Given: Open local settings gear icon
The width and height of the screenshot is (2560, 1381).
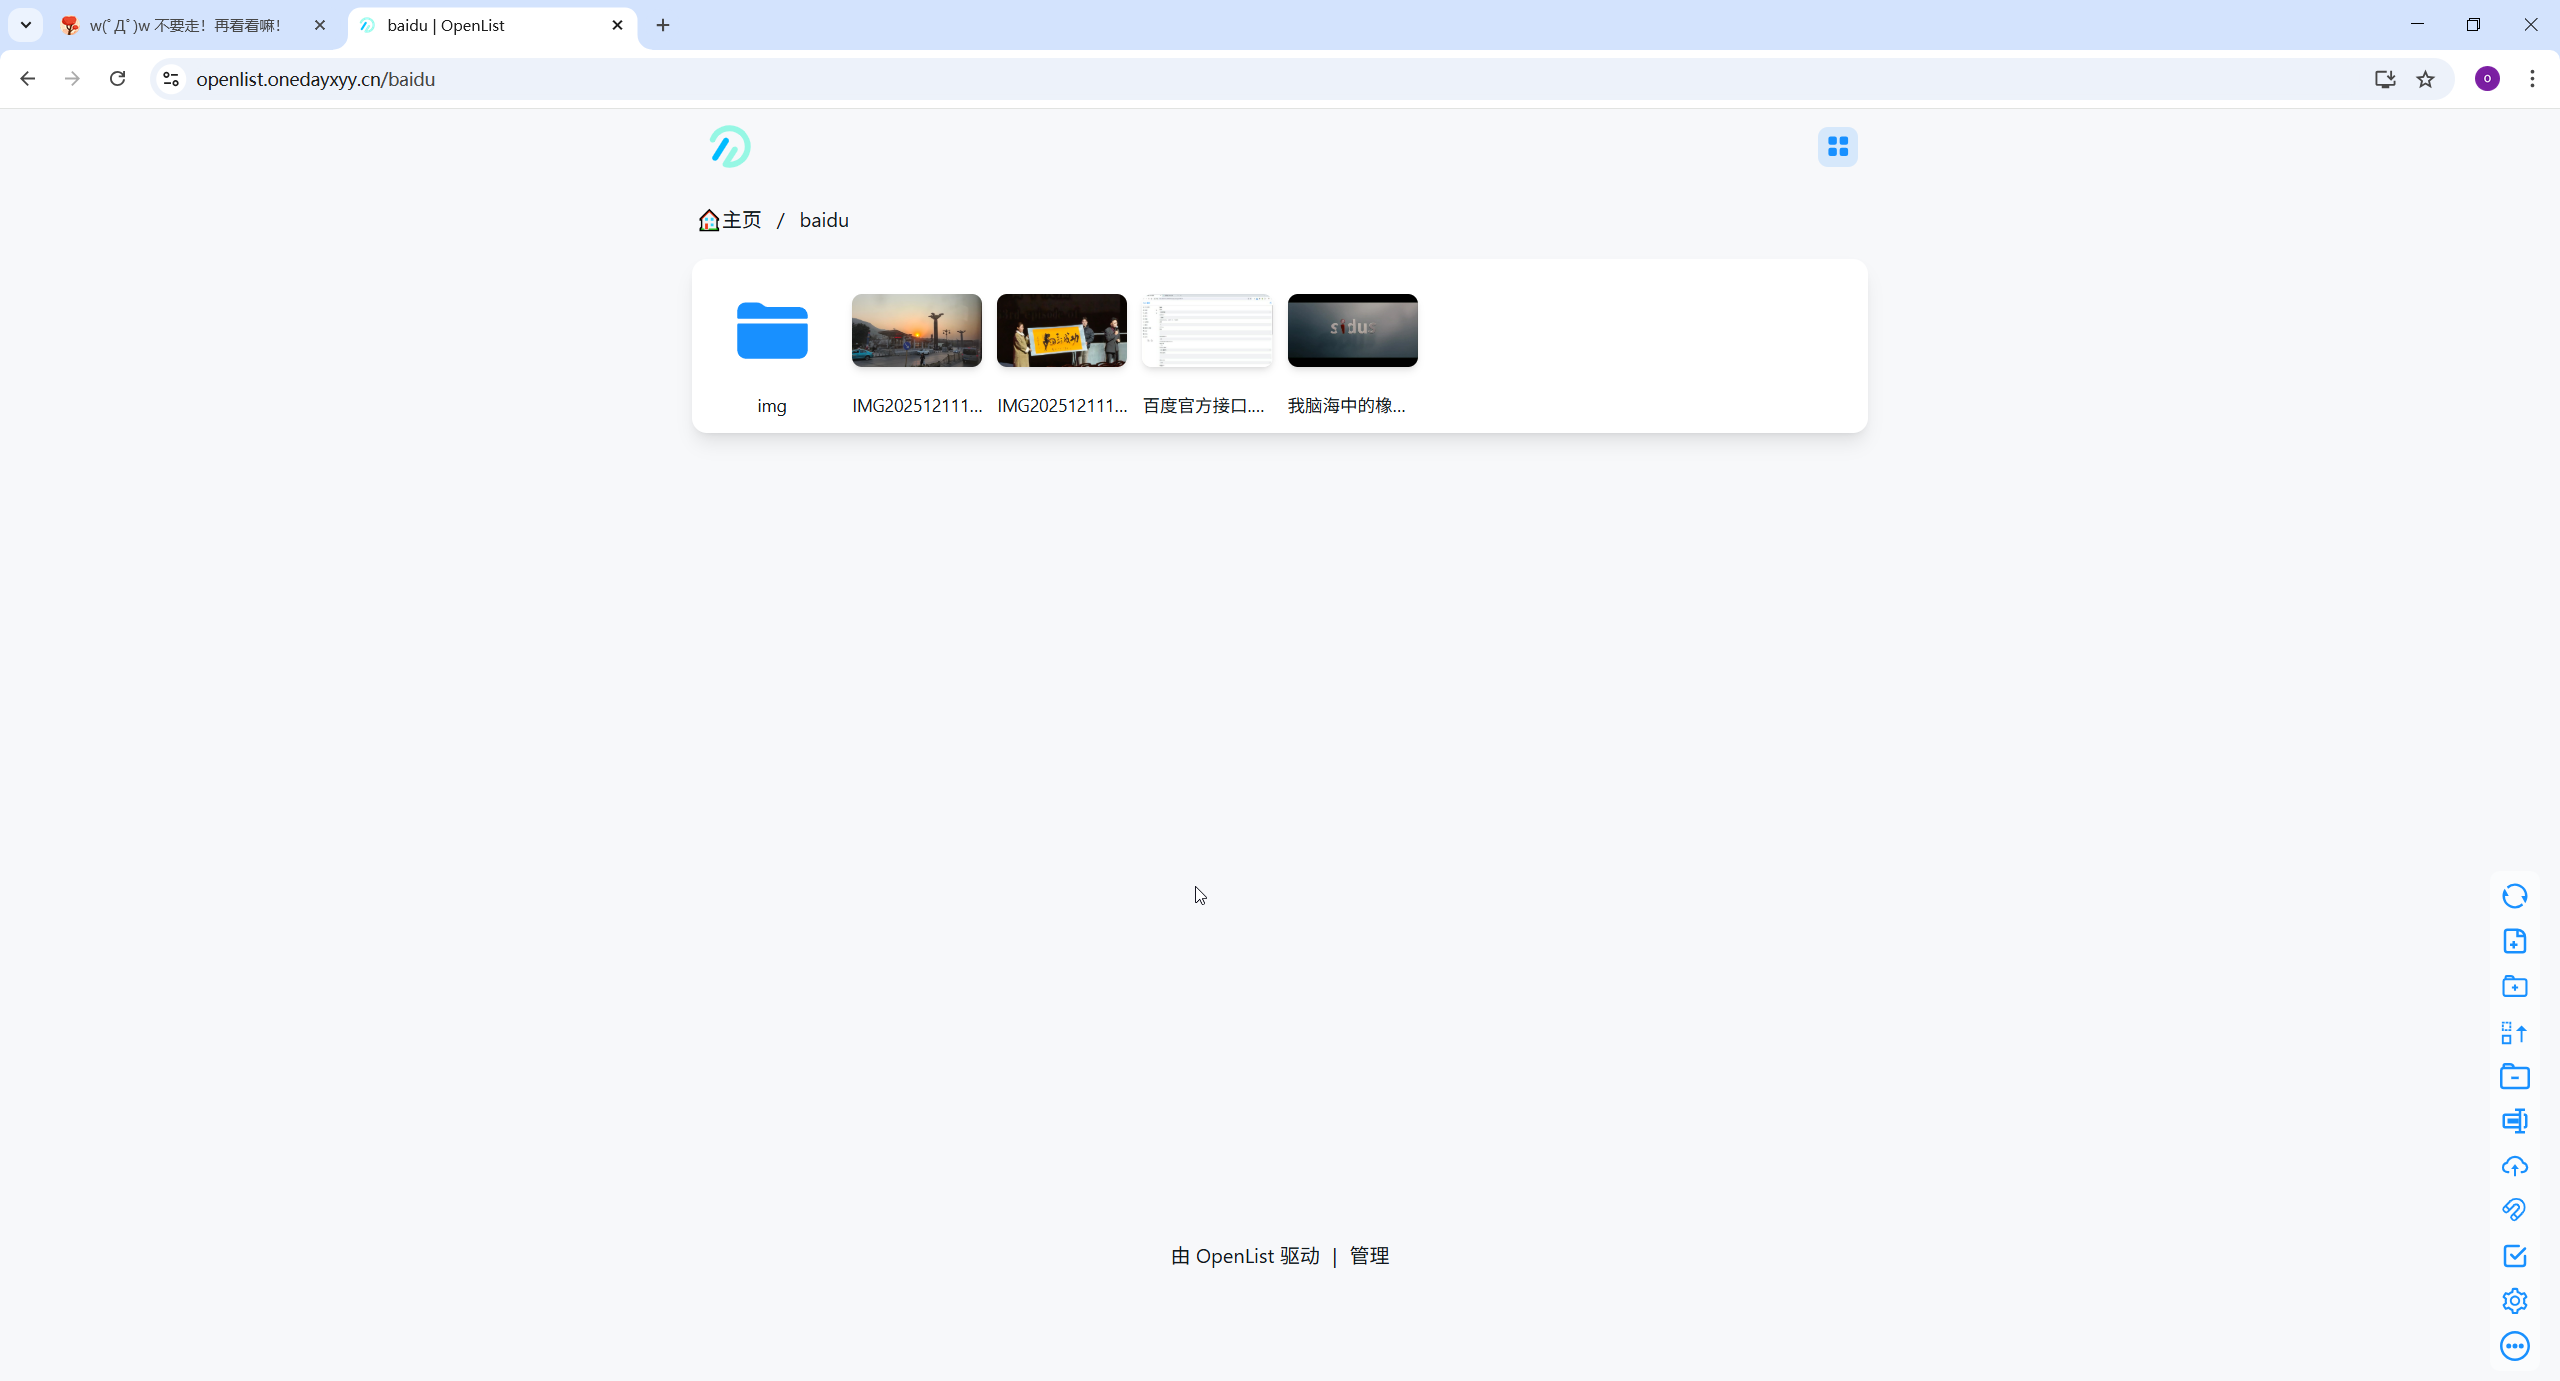Looking at the screenshot, I should (2514, 1301).
